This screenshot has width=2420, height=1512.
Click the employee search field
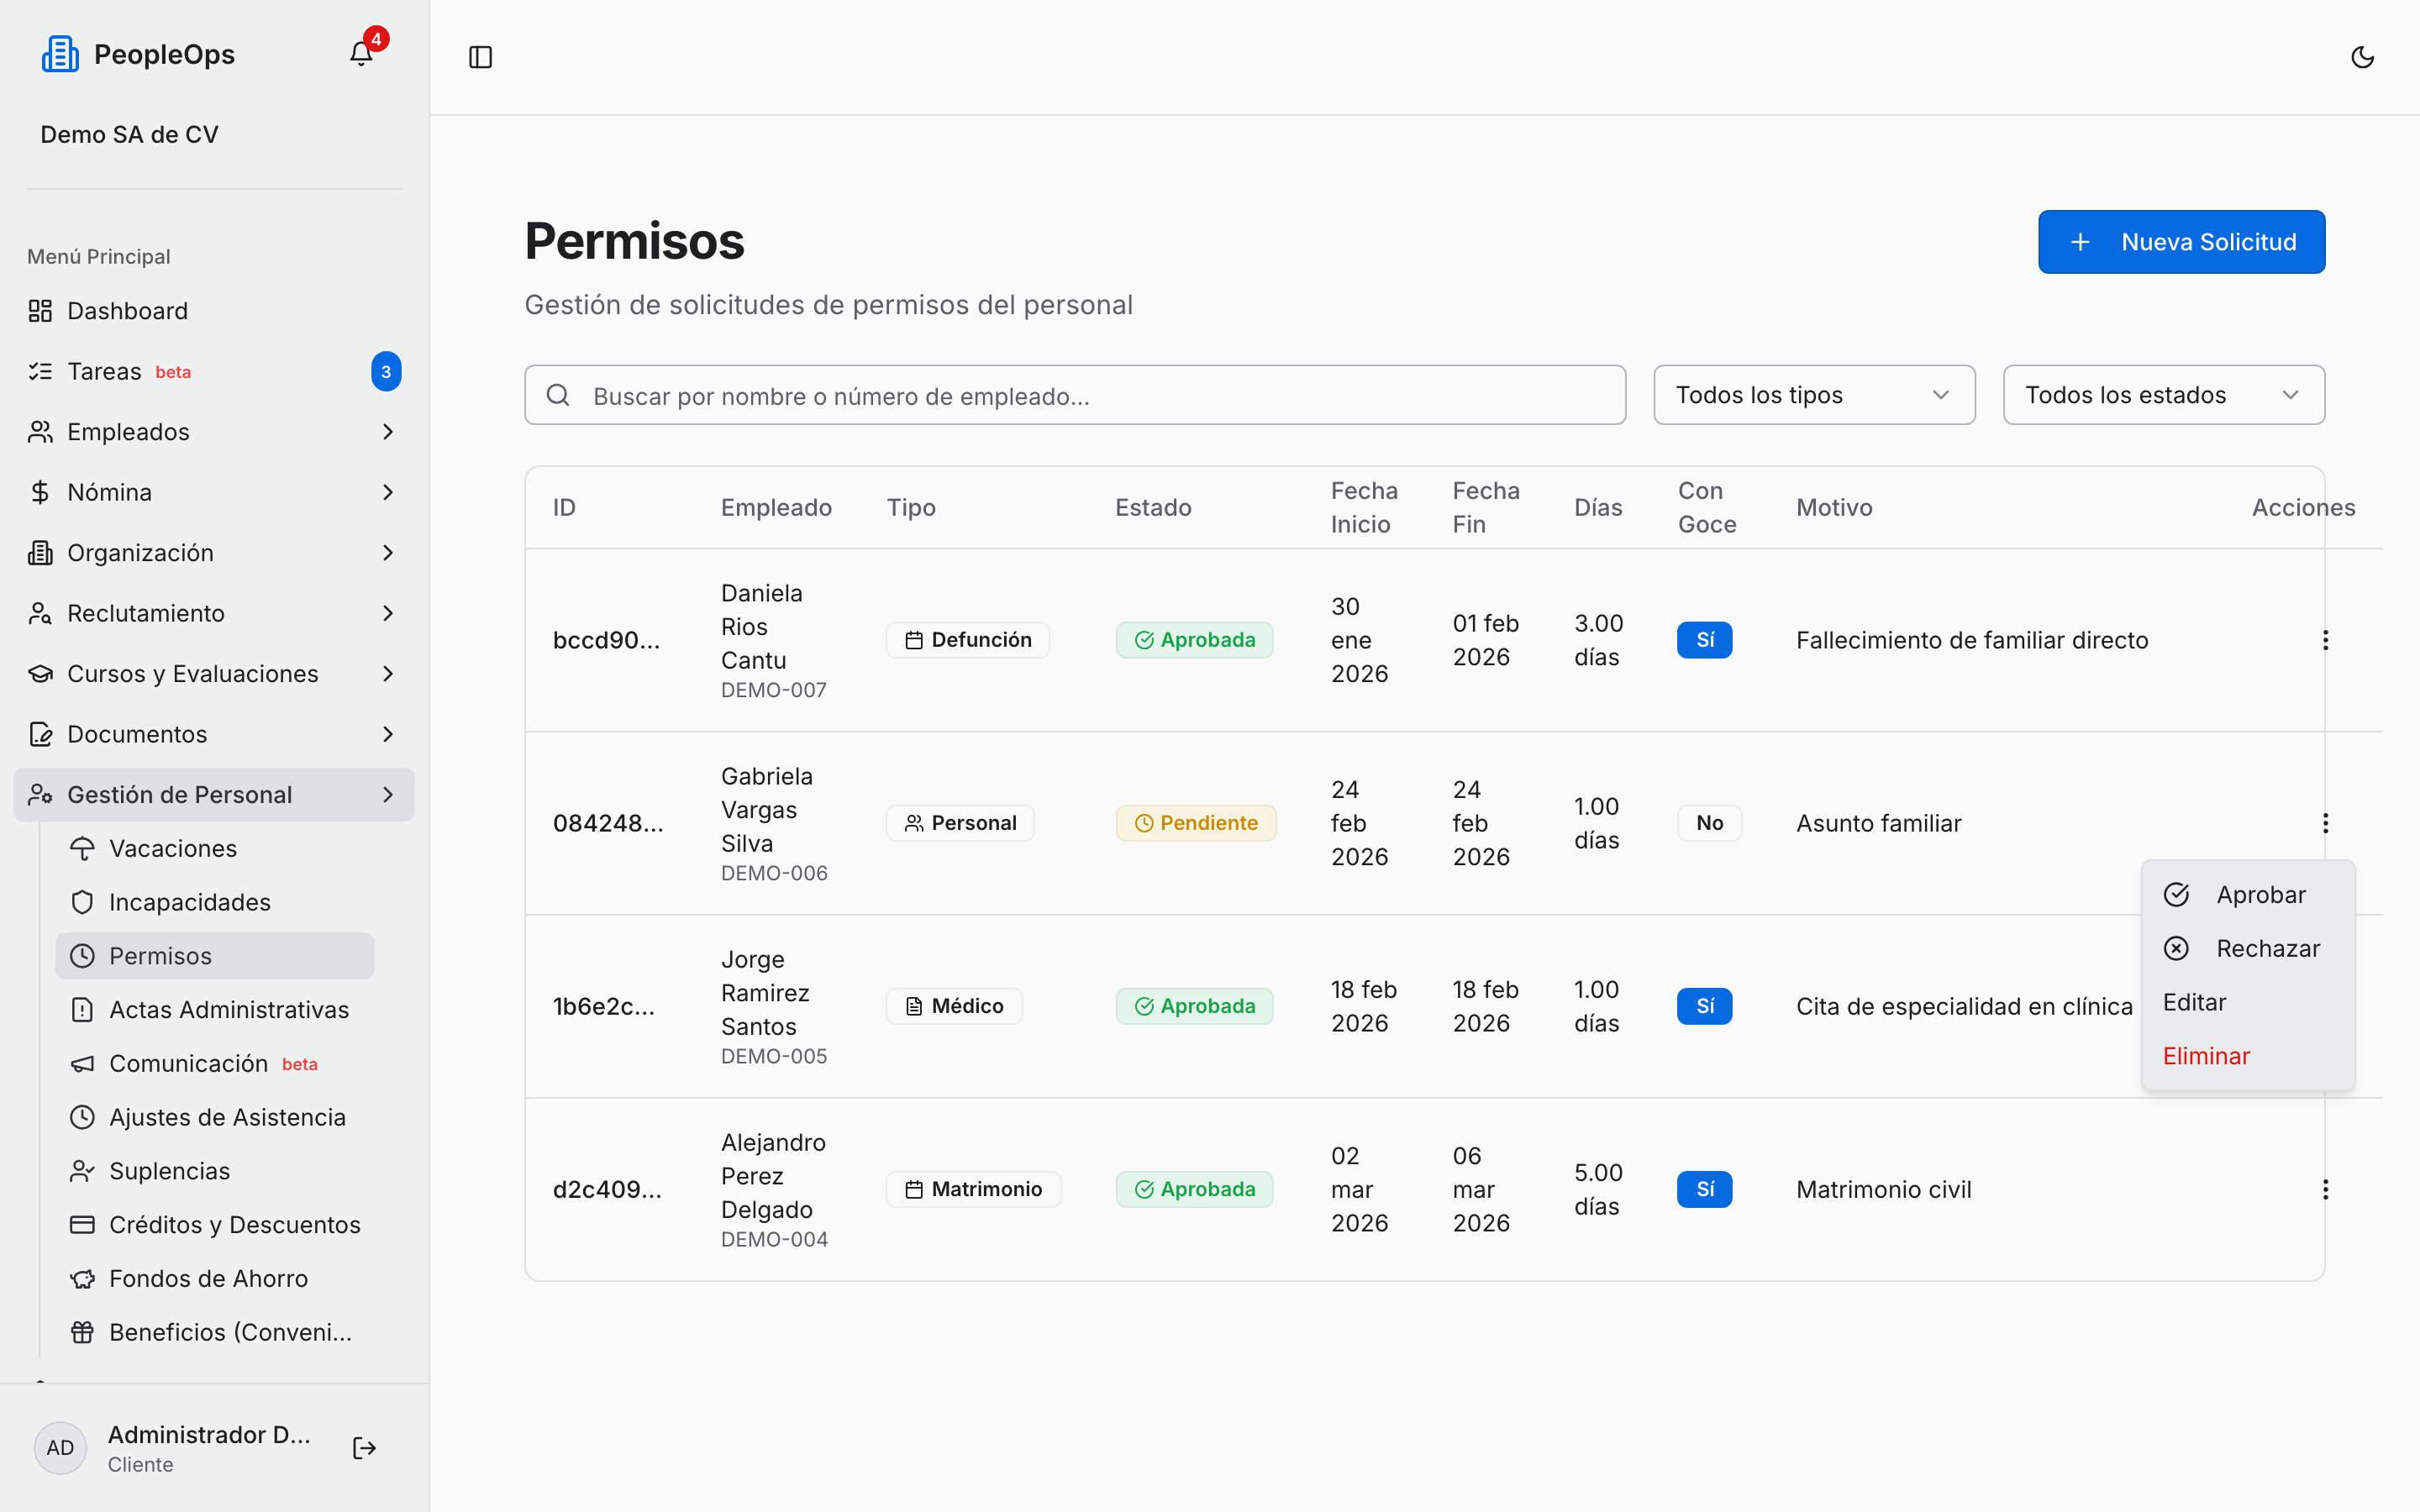1075,395
